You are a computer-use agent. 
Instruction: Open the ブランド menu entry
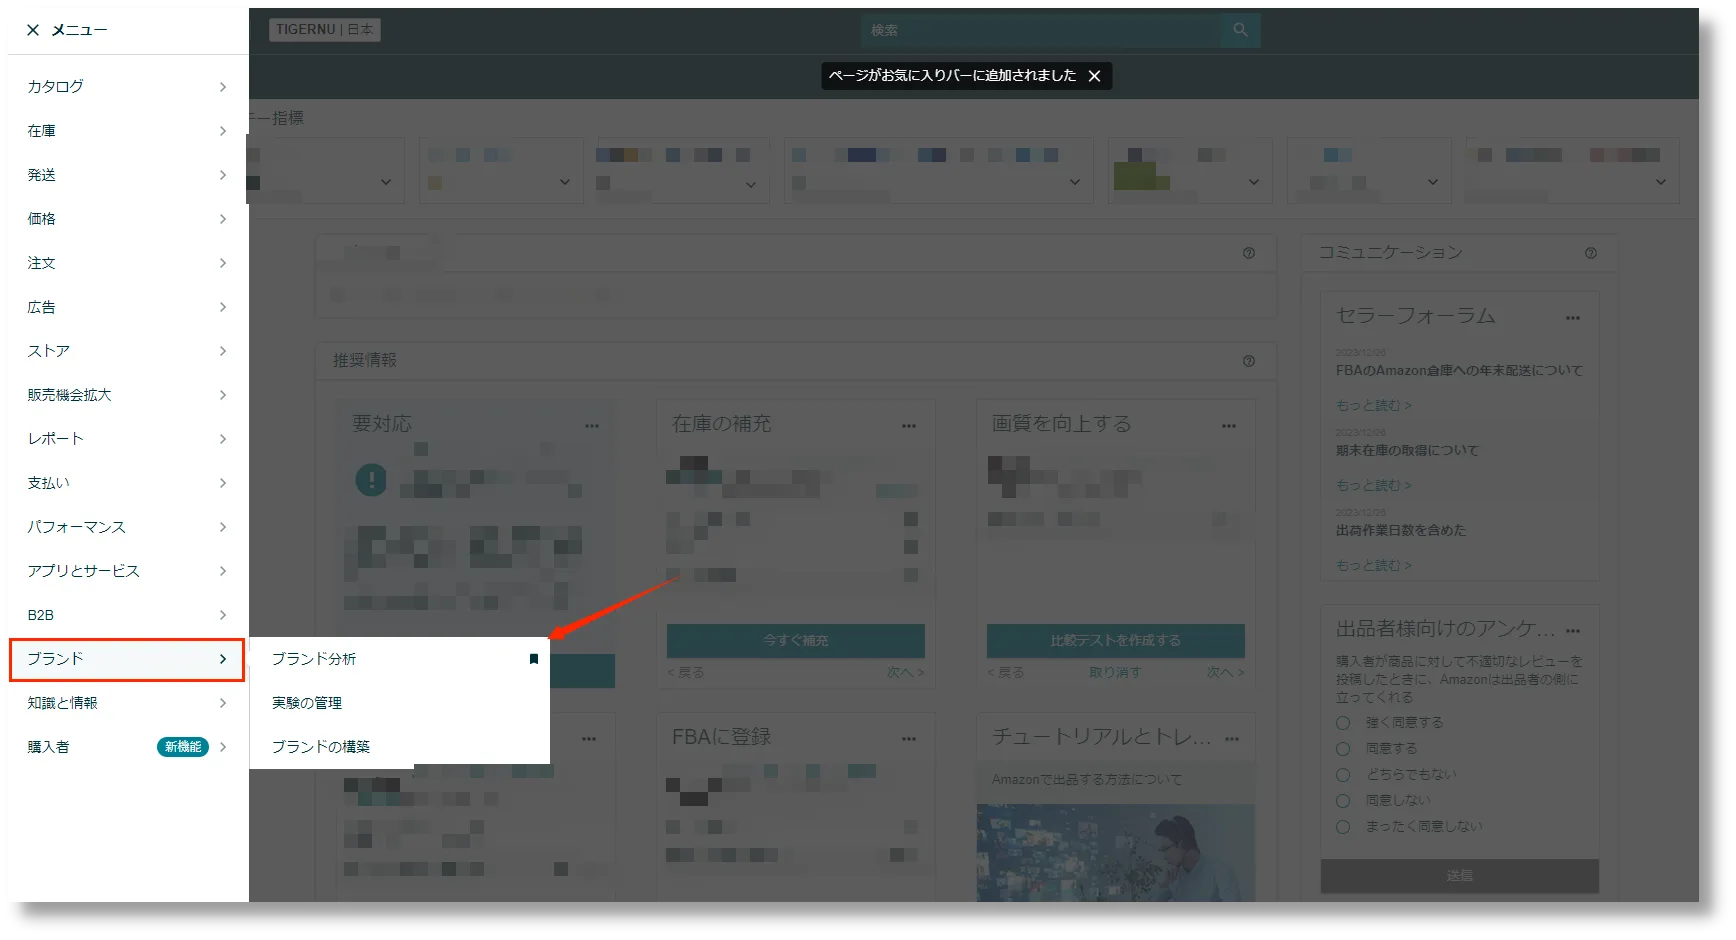[127, 660]
